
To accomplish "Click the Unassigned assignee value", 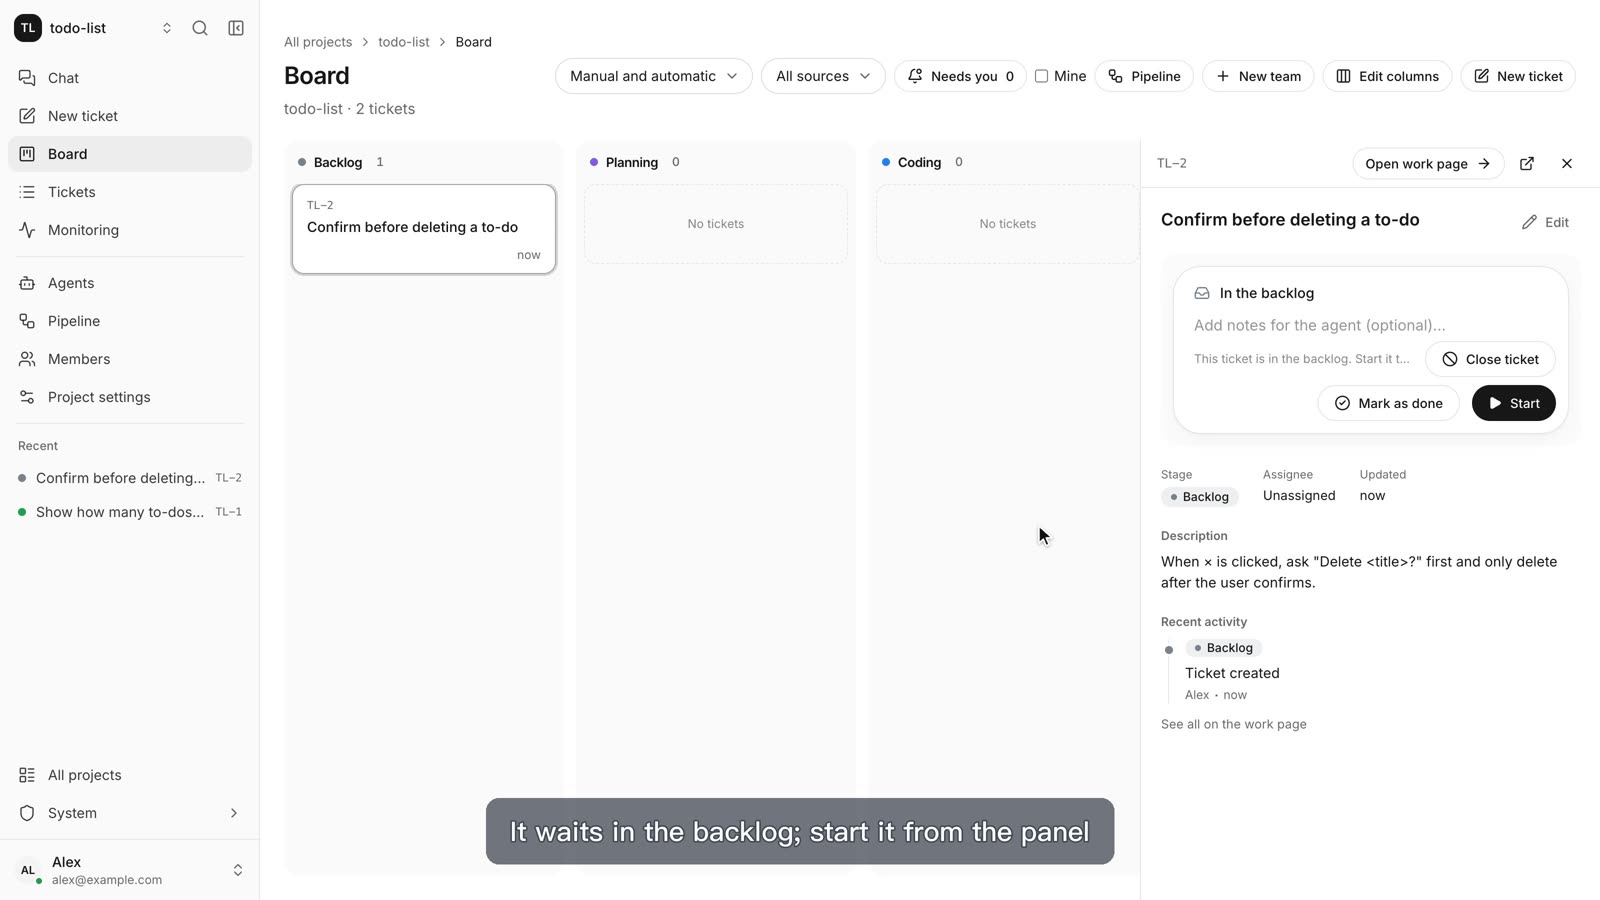I will [x=1299, y=496].
